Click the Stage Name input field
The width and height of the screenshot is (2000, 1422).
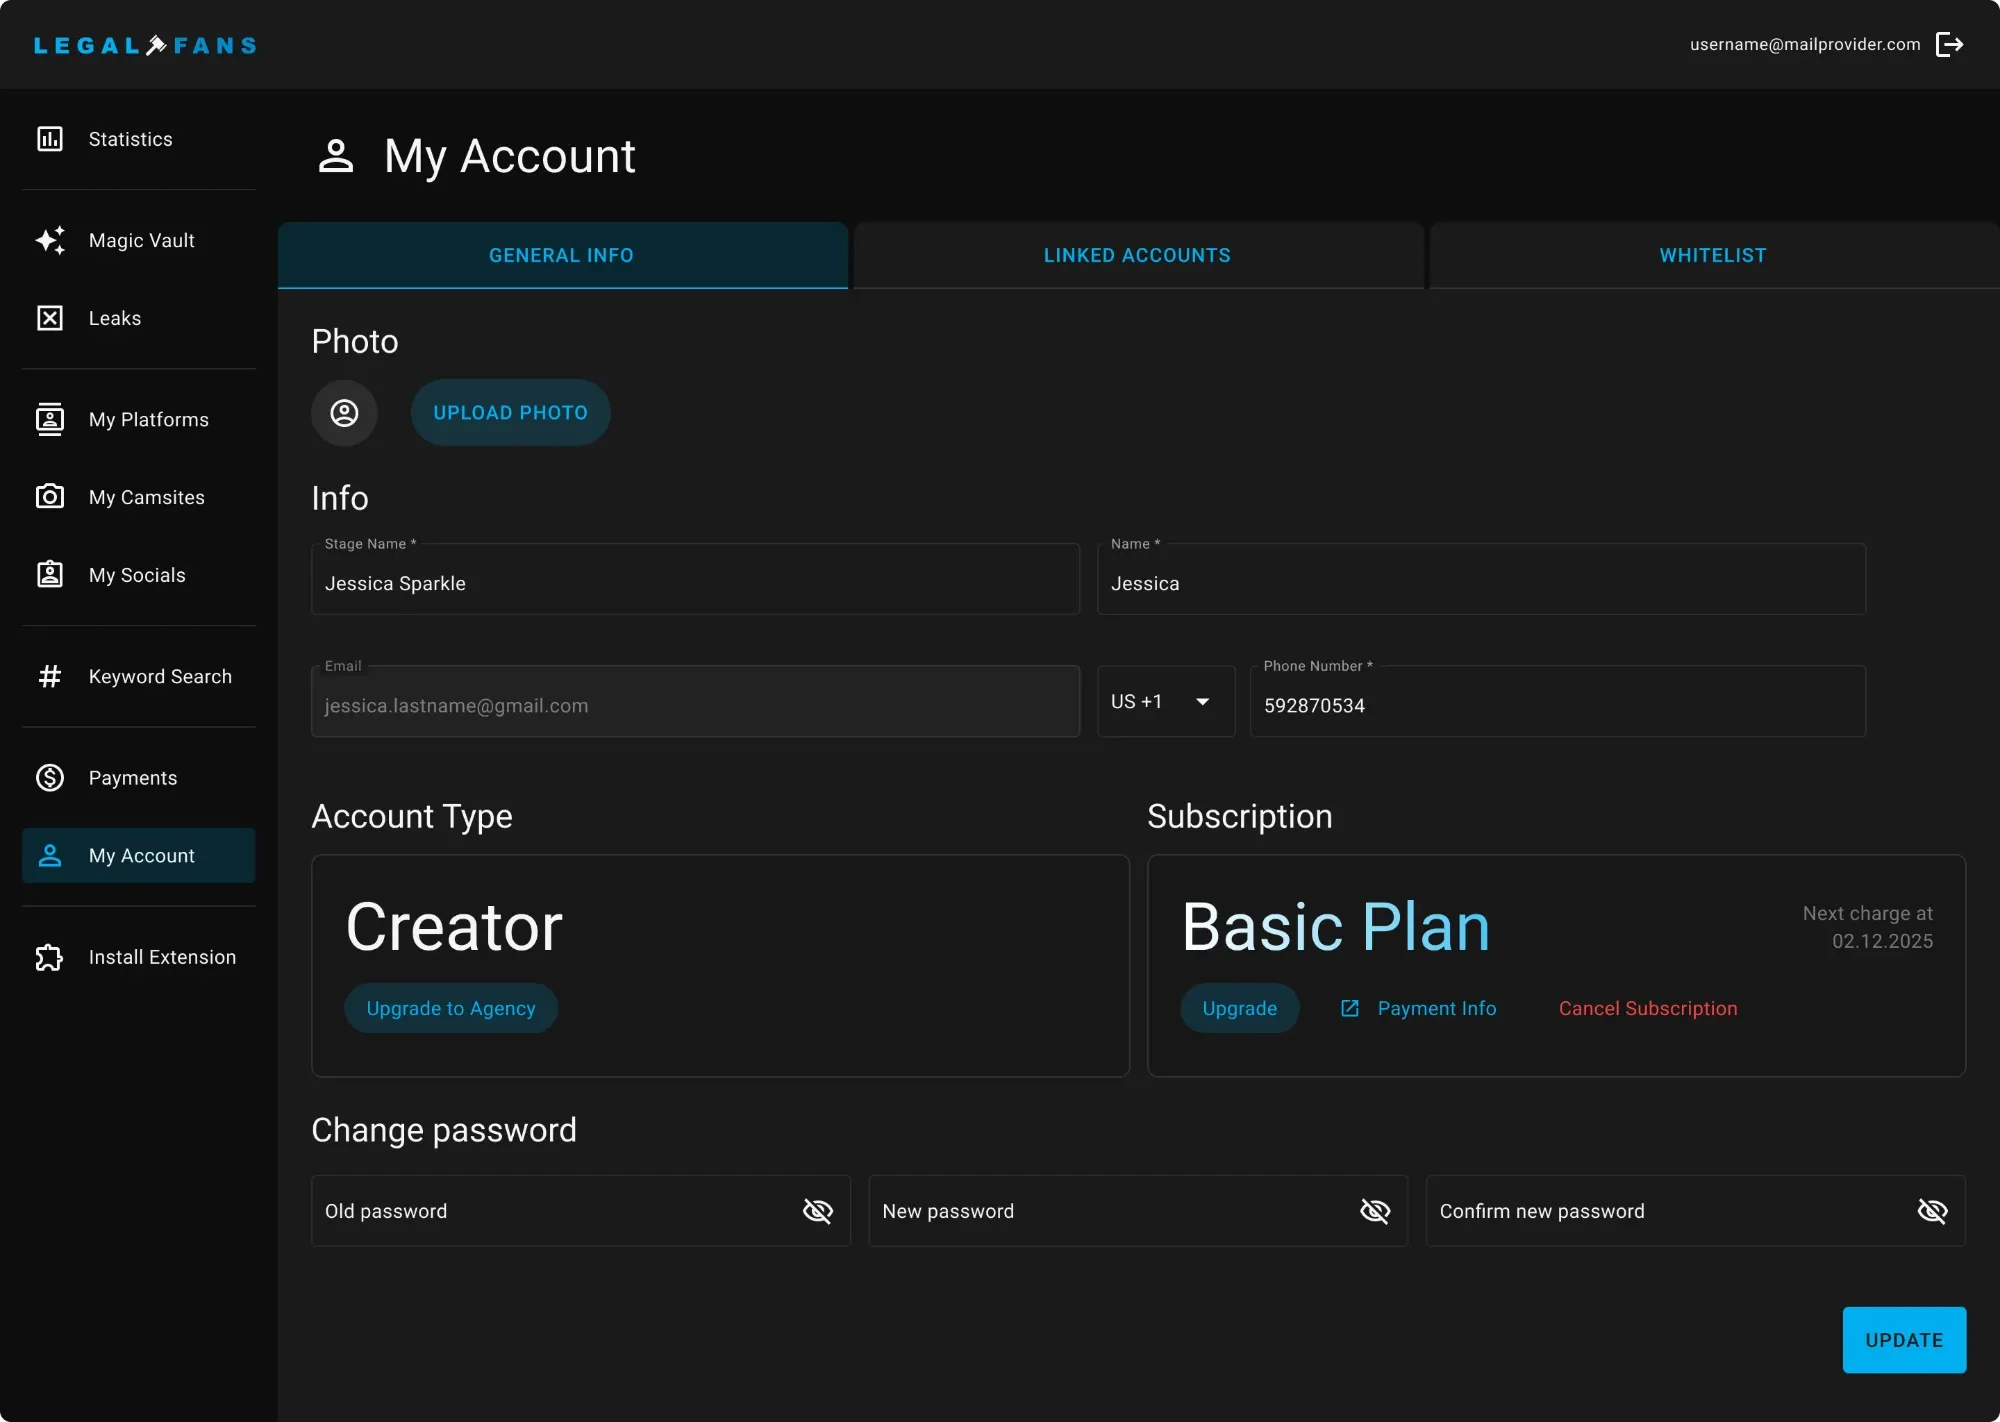[x=695, y=579]
